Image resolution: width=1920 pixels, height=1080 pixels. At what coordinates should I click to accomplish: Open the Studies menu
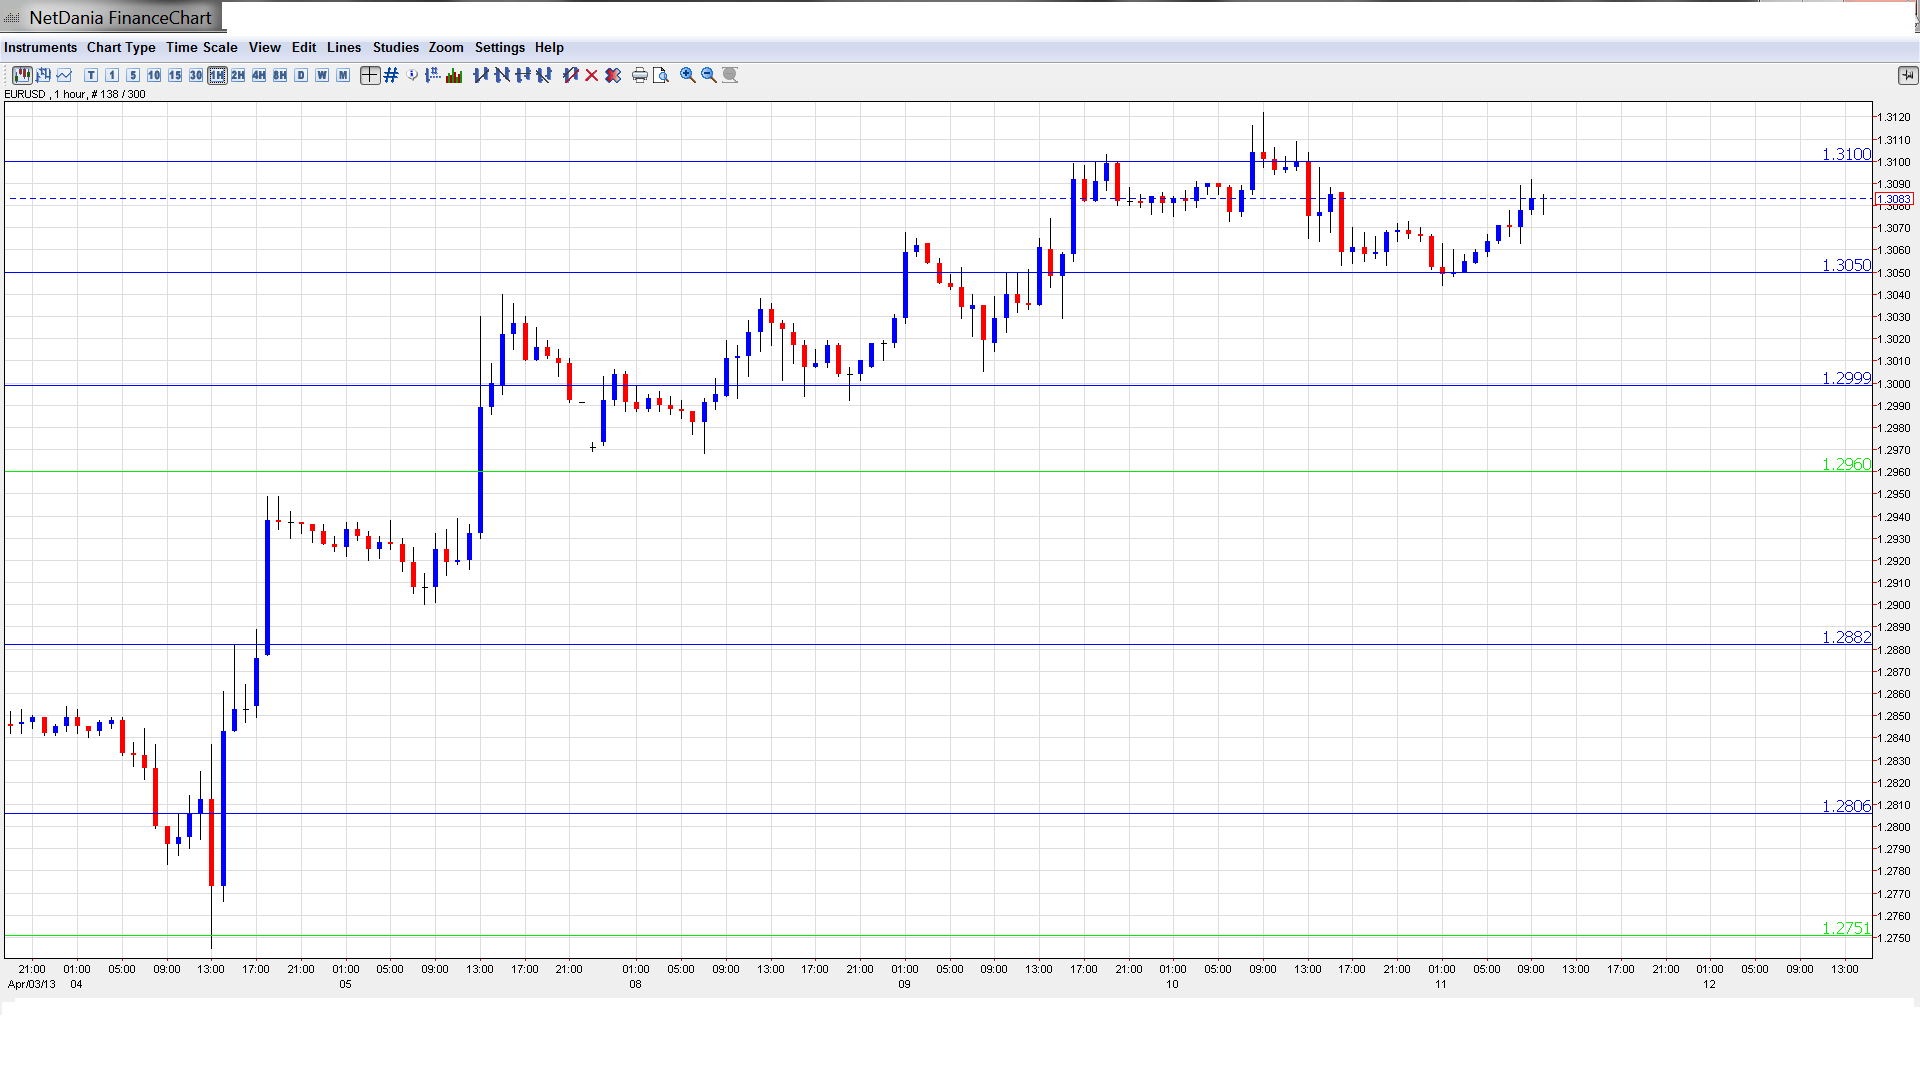(x=395, y=47)
